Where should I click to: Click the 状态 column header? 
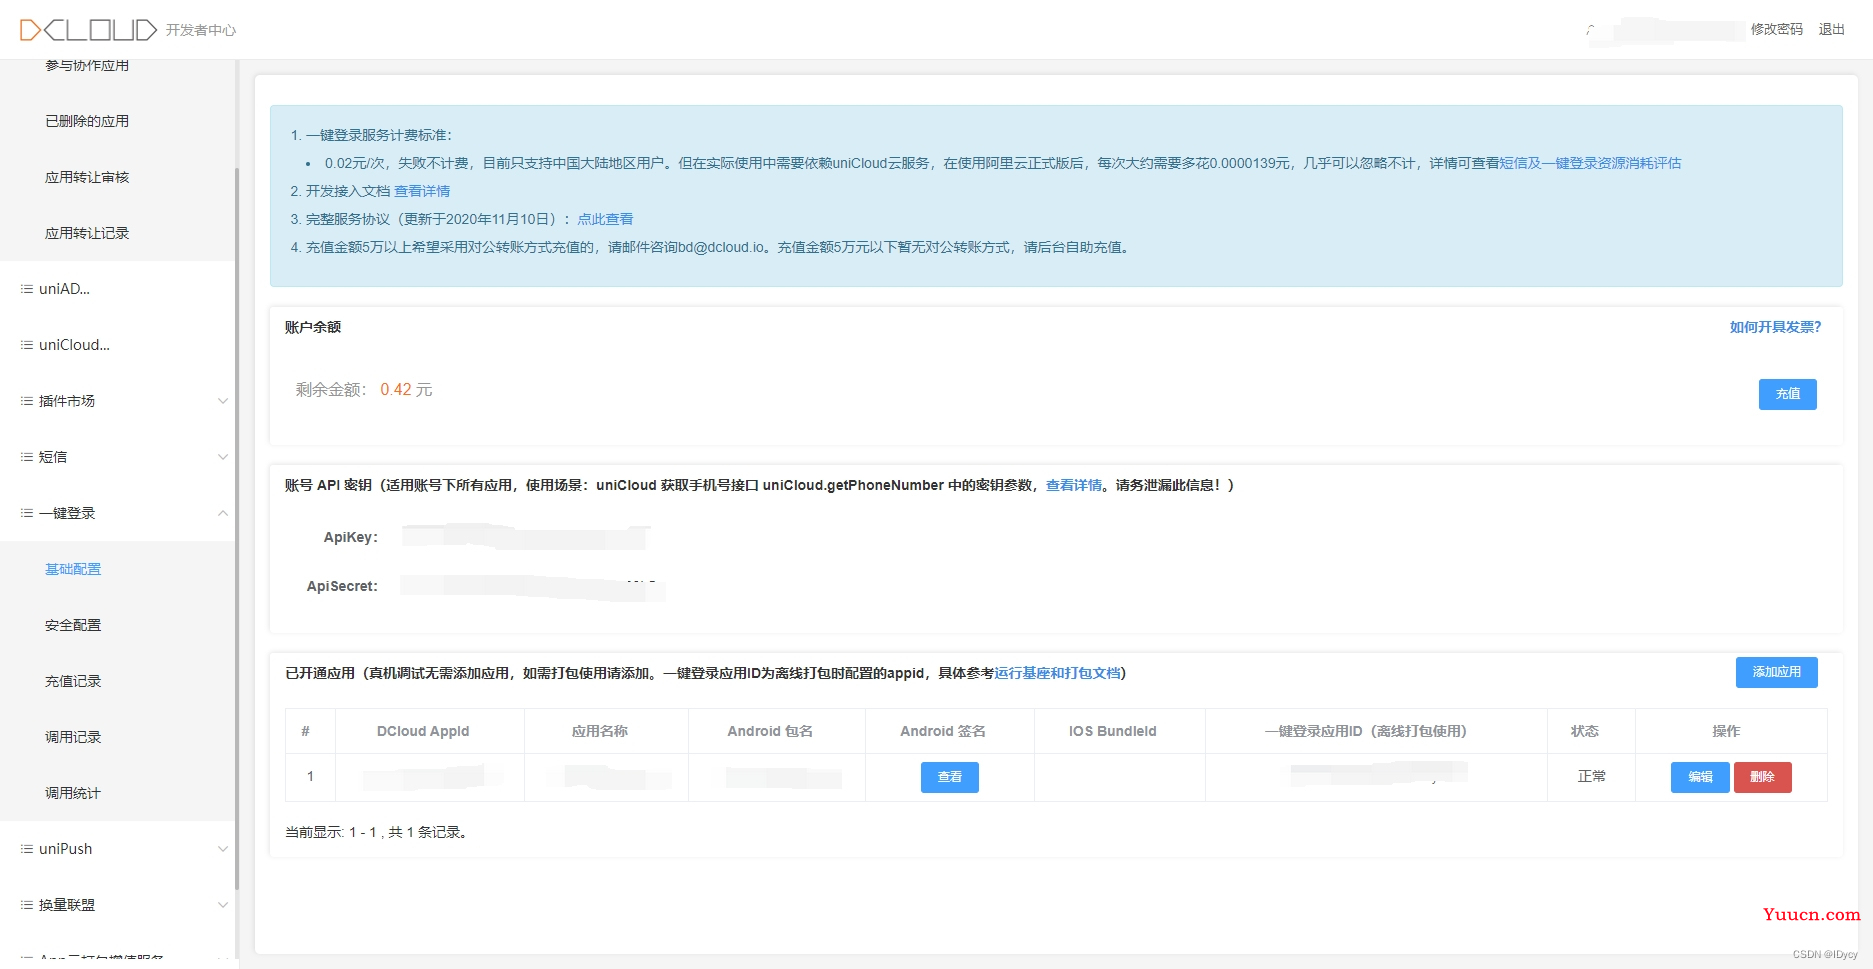[x=1585, y=731]
